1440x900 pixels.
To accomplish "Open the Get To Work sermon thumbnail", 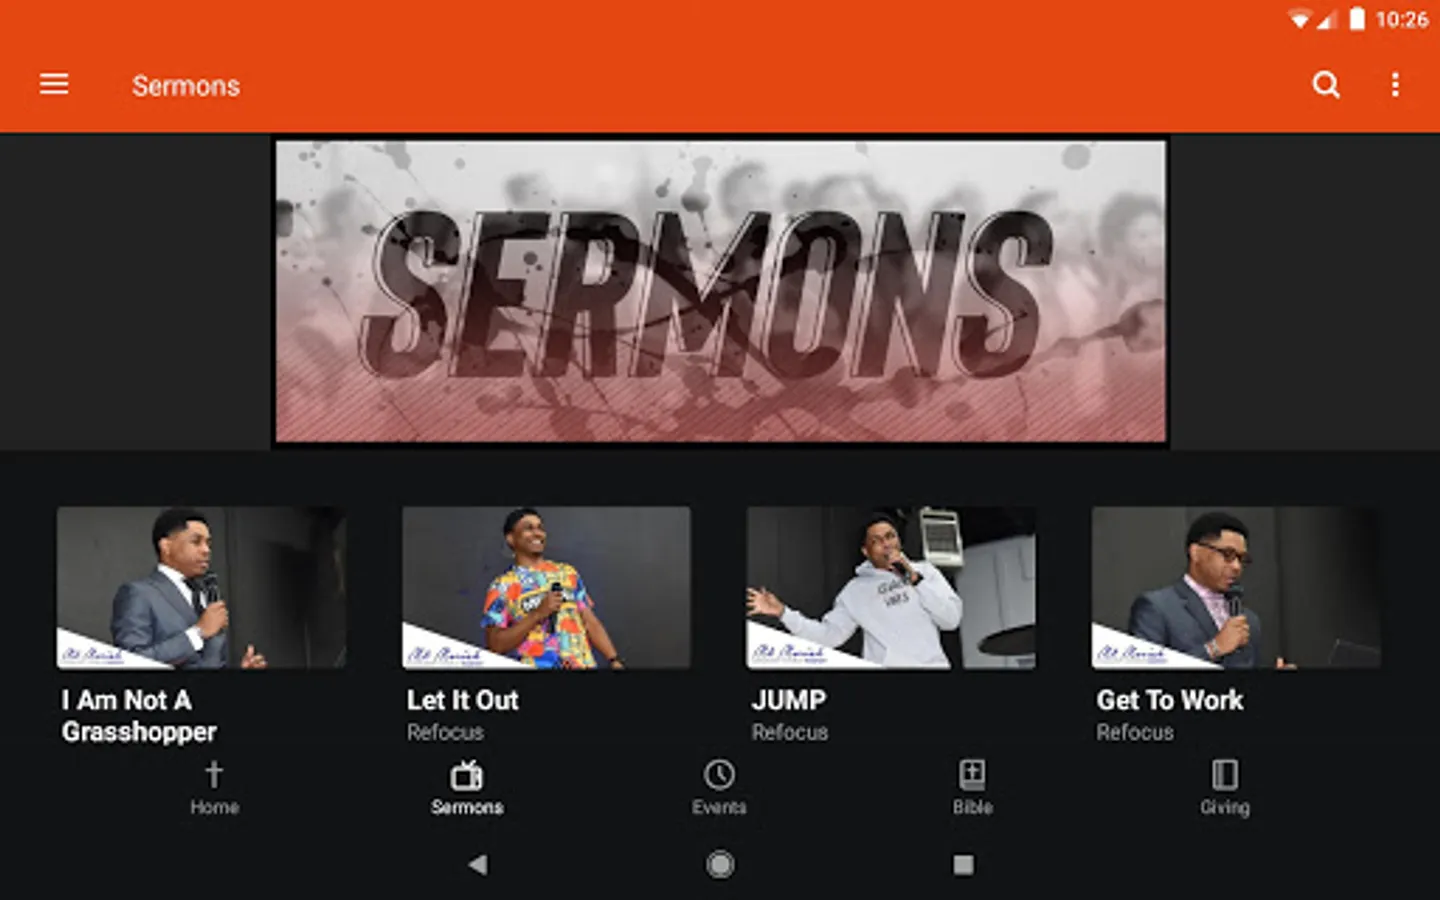I will [1236, 587].
